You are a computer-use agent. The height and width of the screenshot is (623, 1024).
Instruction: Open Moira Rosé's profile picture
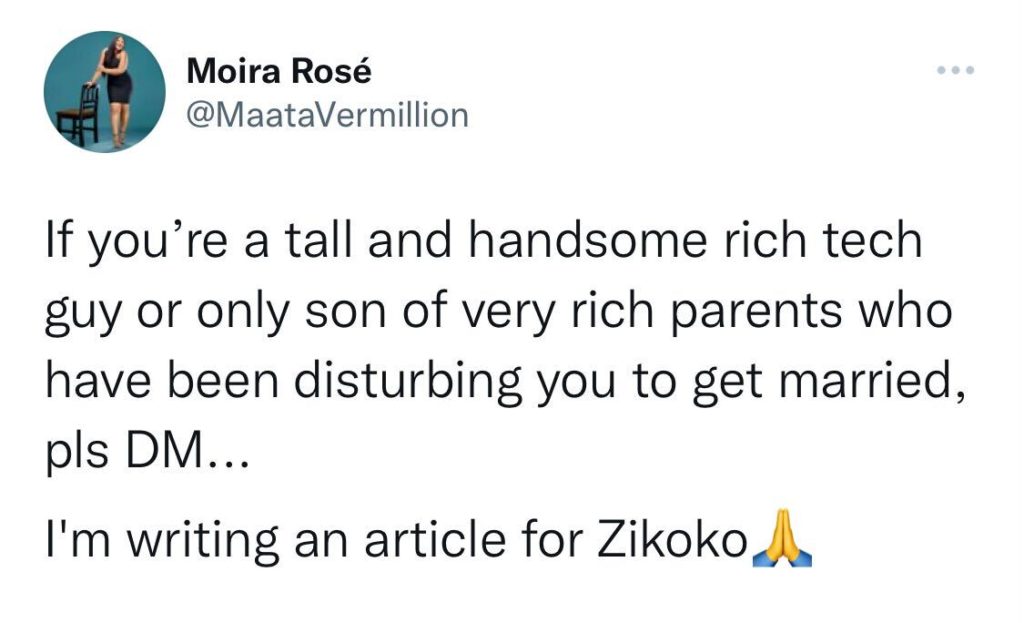pos(104,92)
